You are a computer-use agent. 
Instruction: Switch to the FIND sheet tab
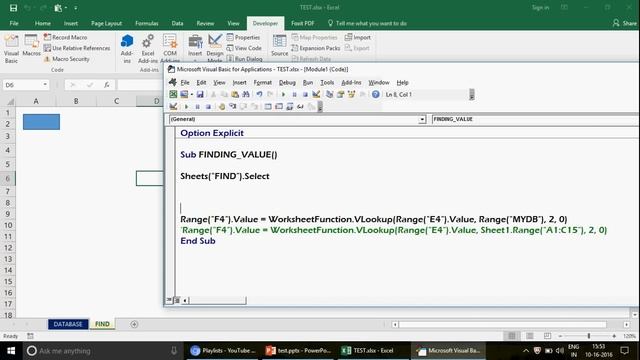(x=102, y=324)
